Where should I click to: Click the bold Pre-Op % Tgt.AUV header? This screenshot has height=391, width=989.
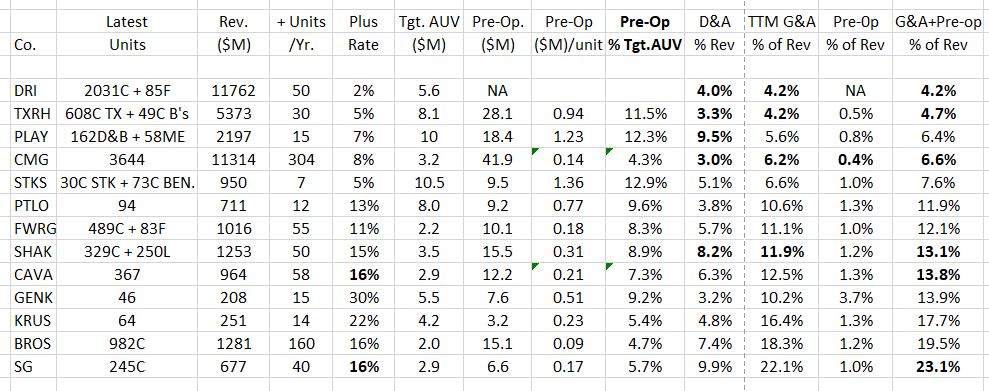(644, 34)
